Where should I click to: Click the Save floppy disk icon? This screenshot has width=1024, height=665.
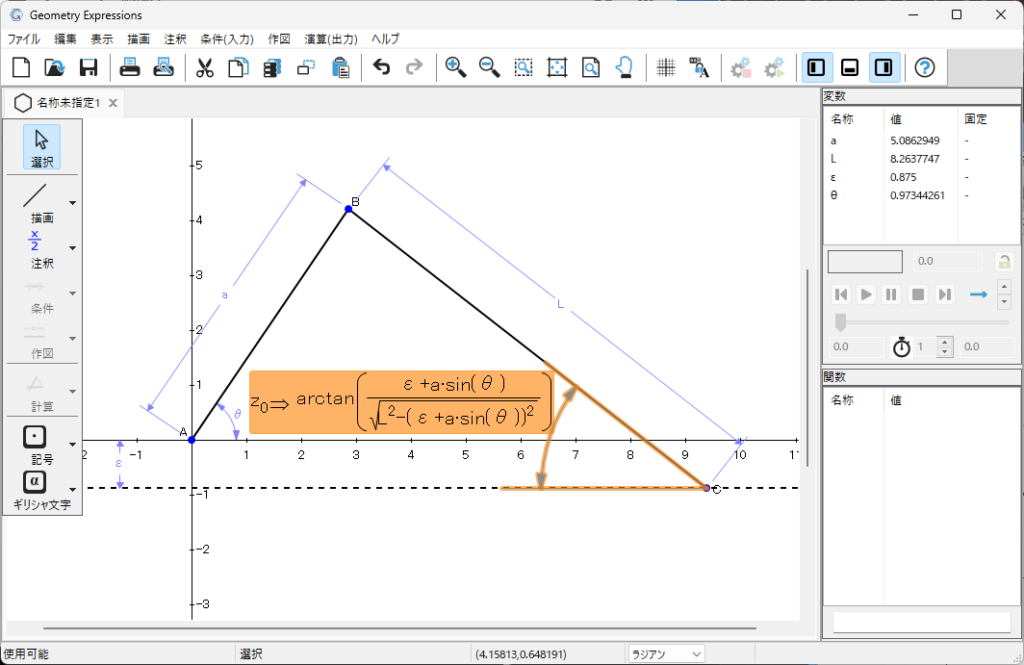click(x=88, y=68)
